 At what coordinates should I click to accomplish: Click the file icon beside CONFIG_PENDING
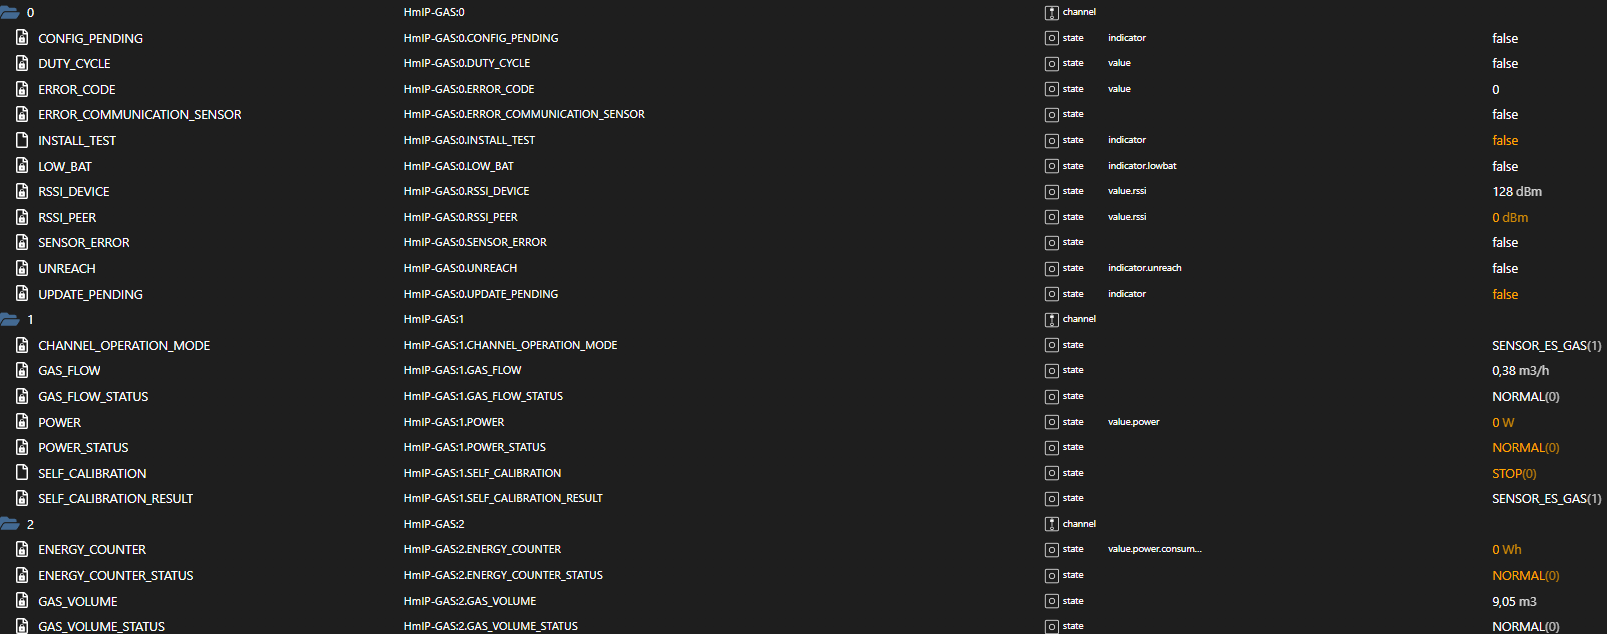[x=22, y=38]
